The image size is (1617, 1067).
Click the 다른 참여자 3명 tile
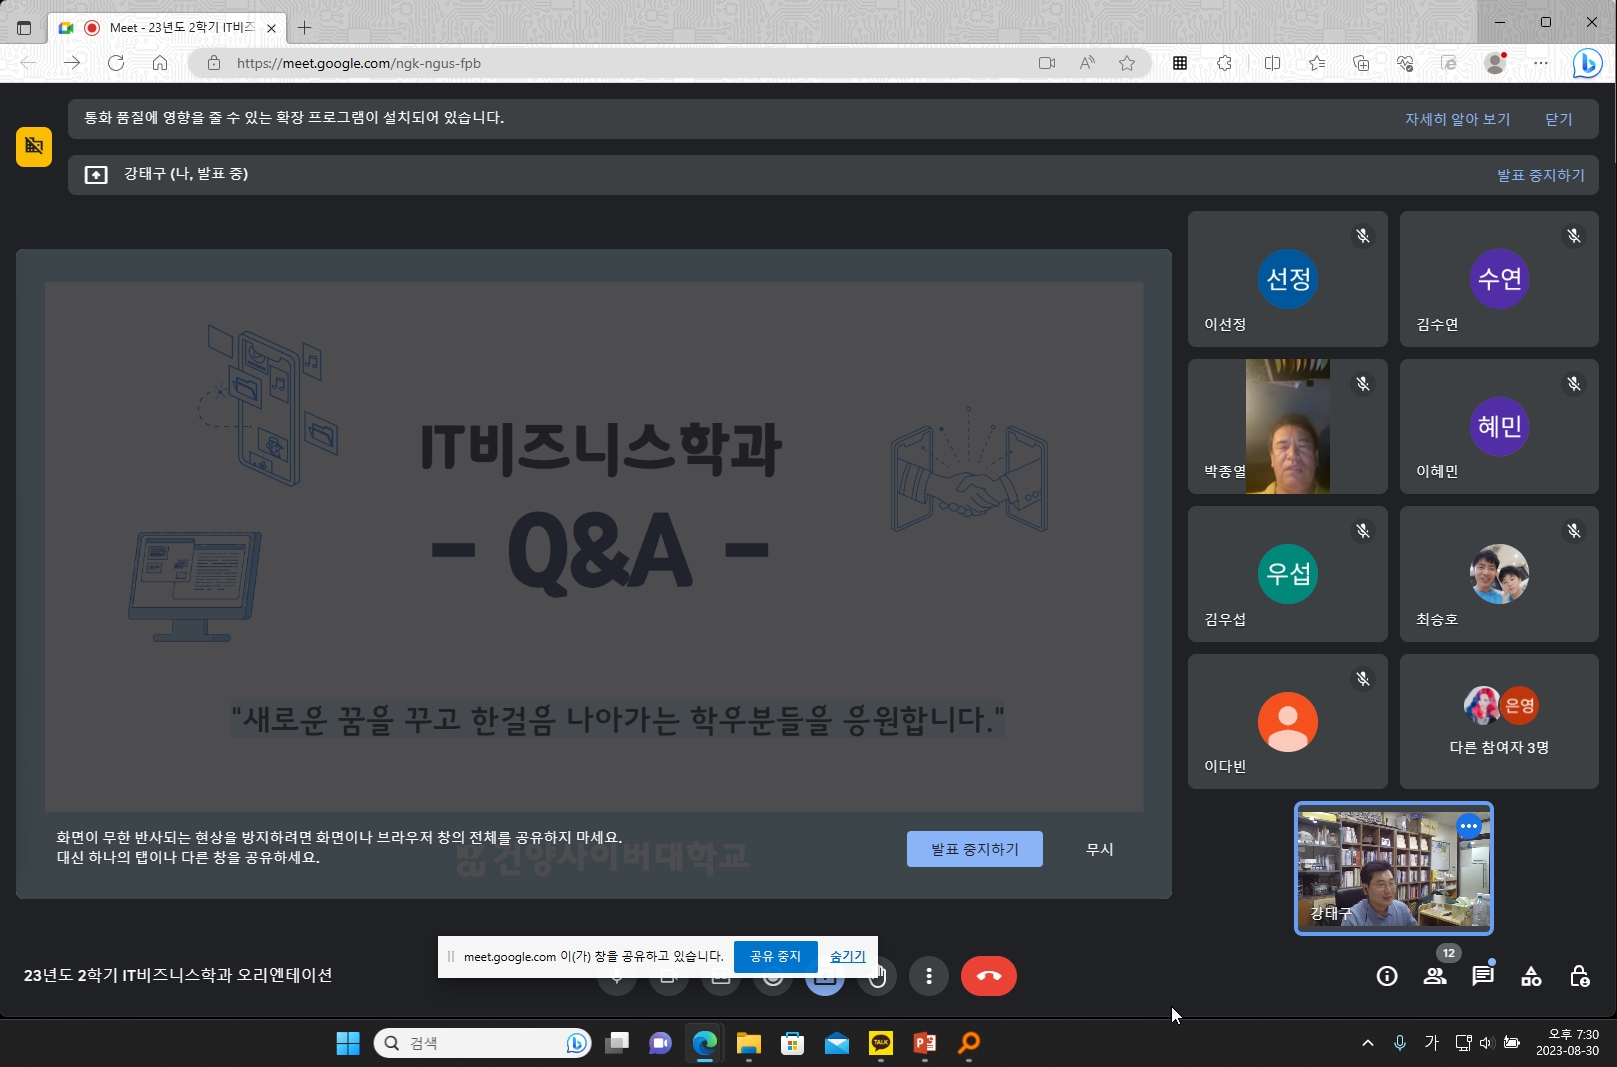pyautogui.click(x=1498, y=721)
